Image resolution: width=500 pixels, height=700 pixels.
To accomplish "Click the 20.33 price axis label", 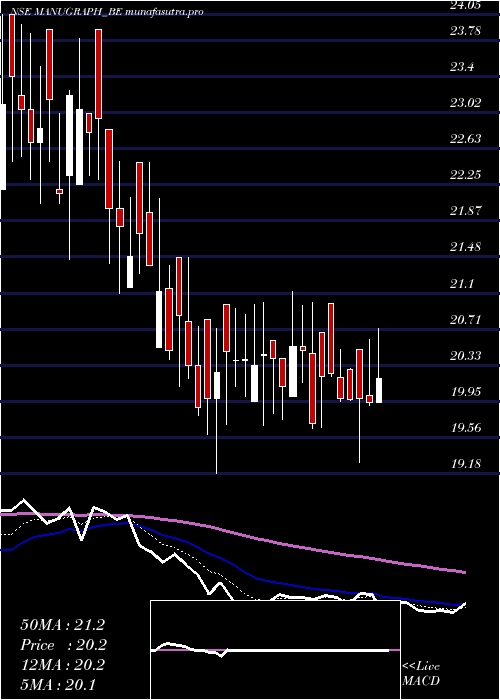I will (x=466, y=355).
